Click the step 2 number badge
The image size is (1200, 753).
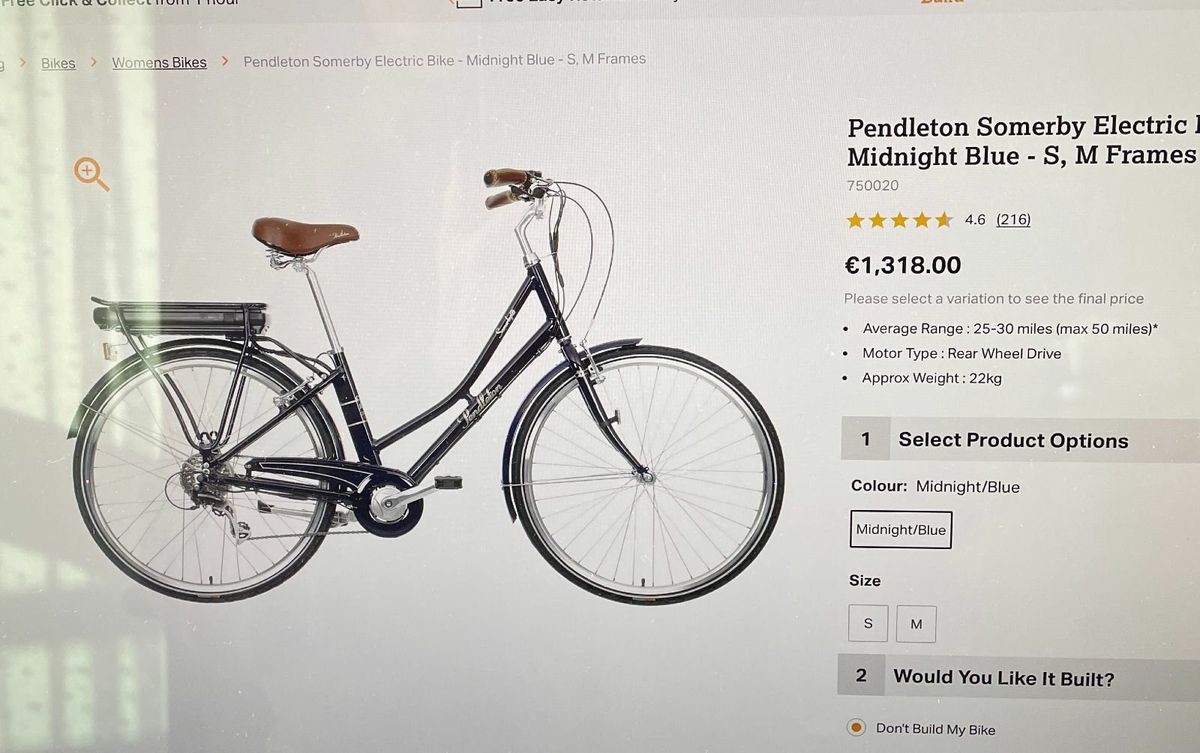(x=861, y=676)
